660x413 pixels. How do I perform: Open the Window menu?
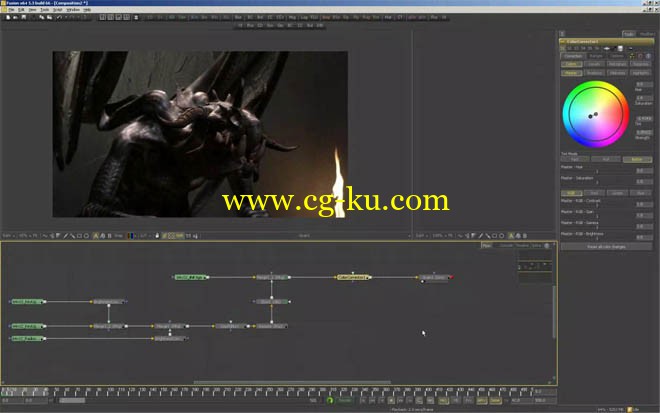(x=73, y=10)
